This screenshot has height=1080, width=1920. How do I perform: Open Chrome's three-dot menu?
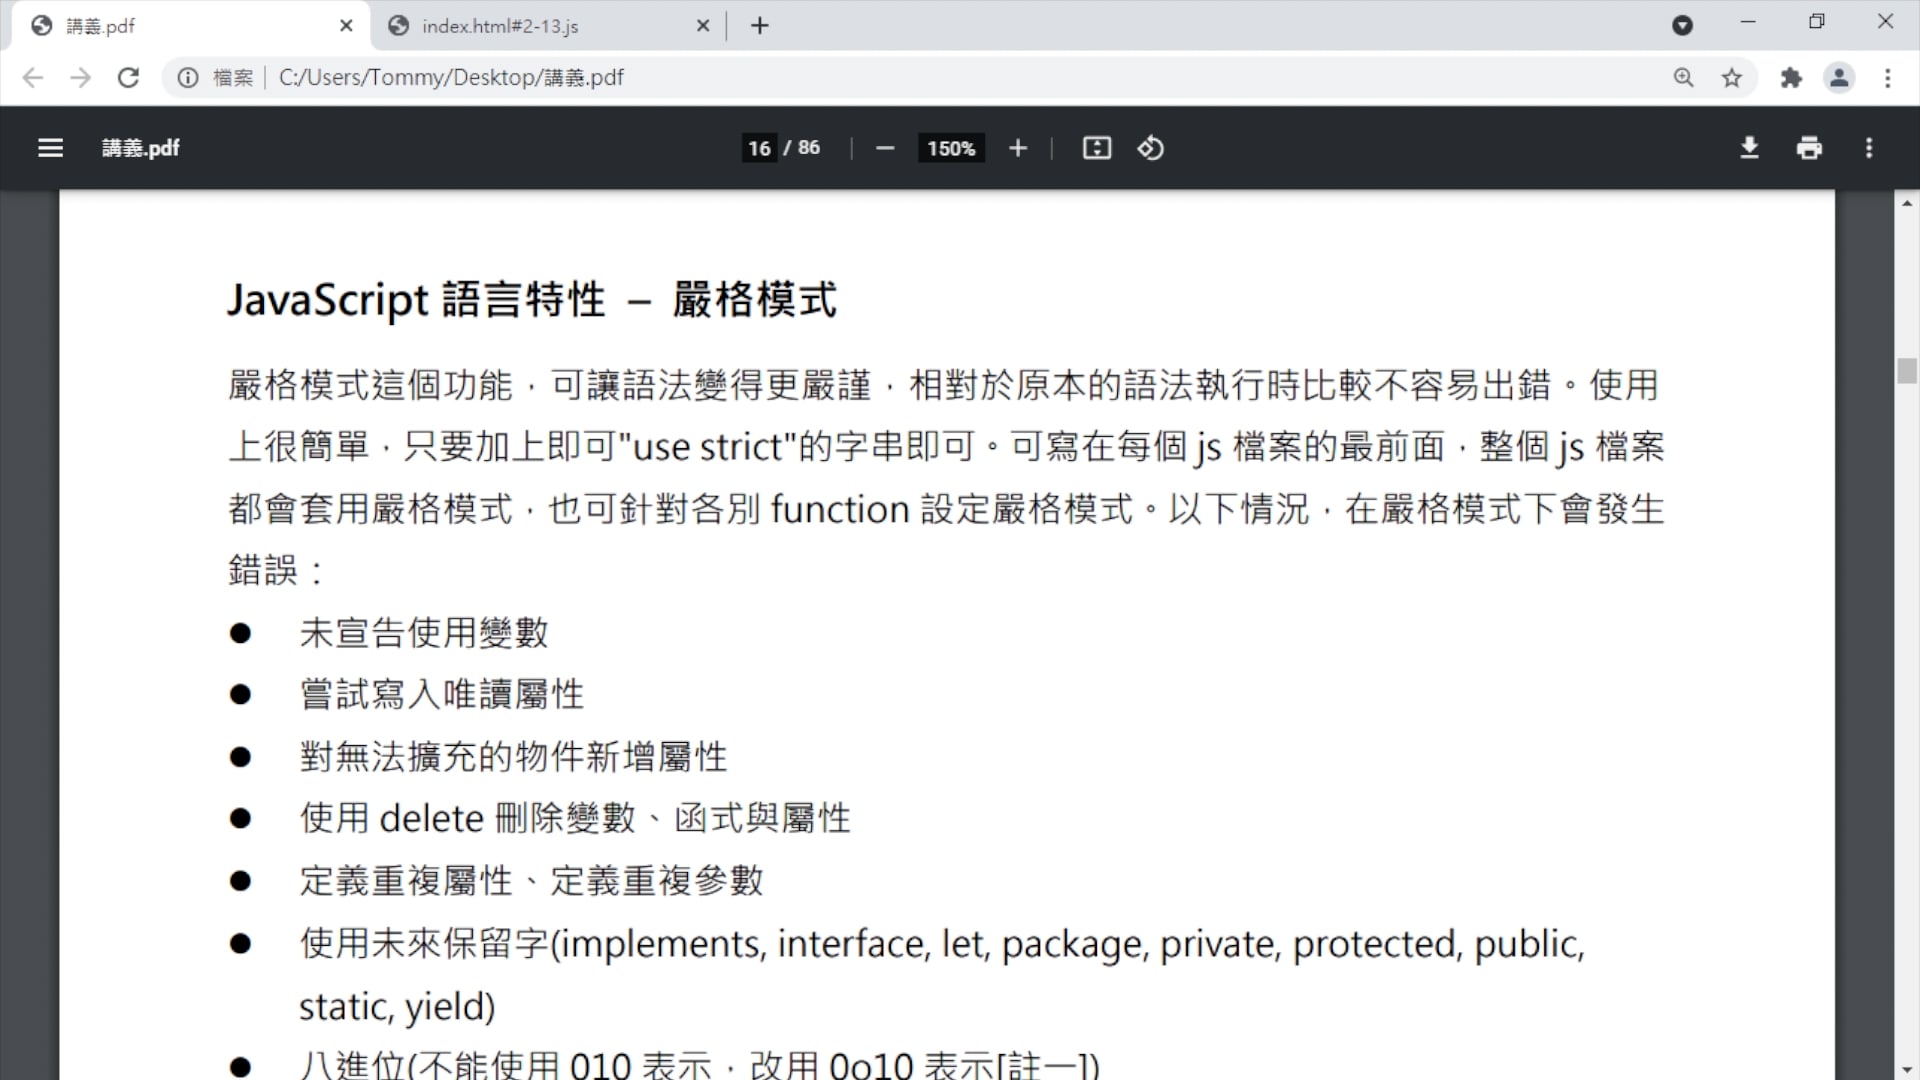click(1887, 77)
